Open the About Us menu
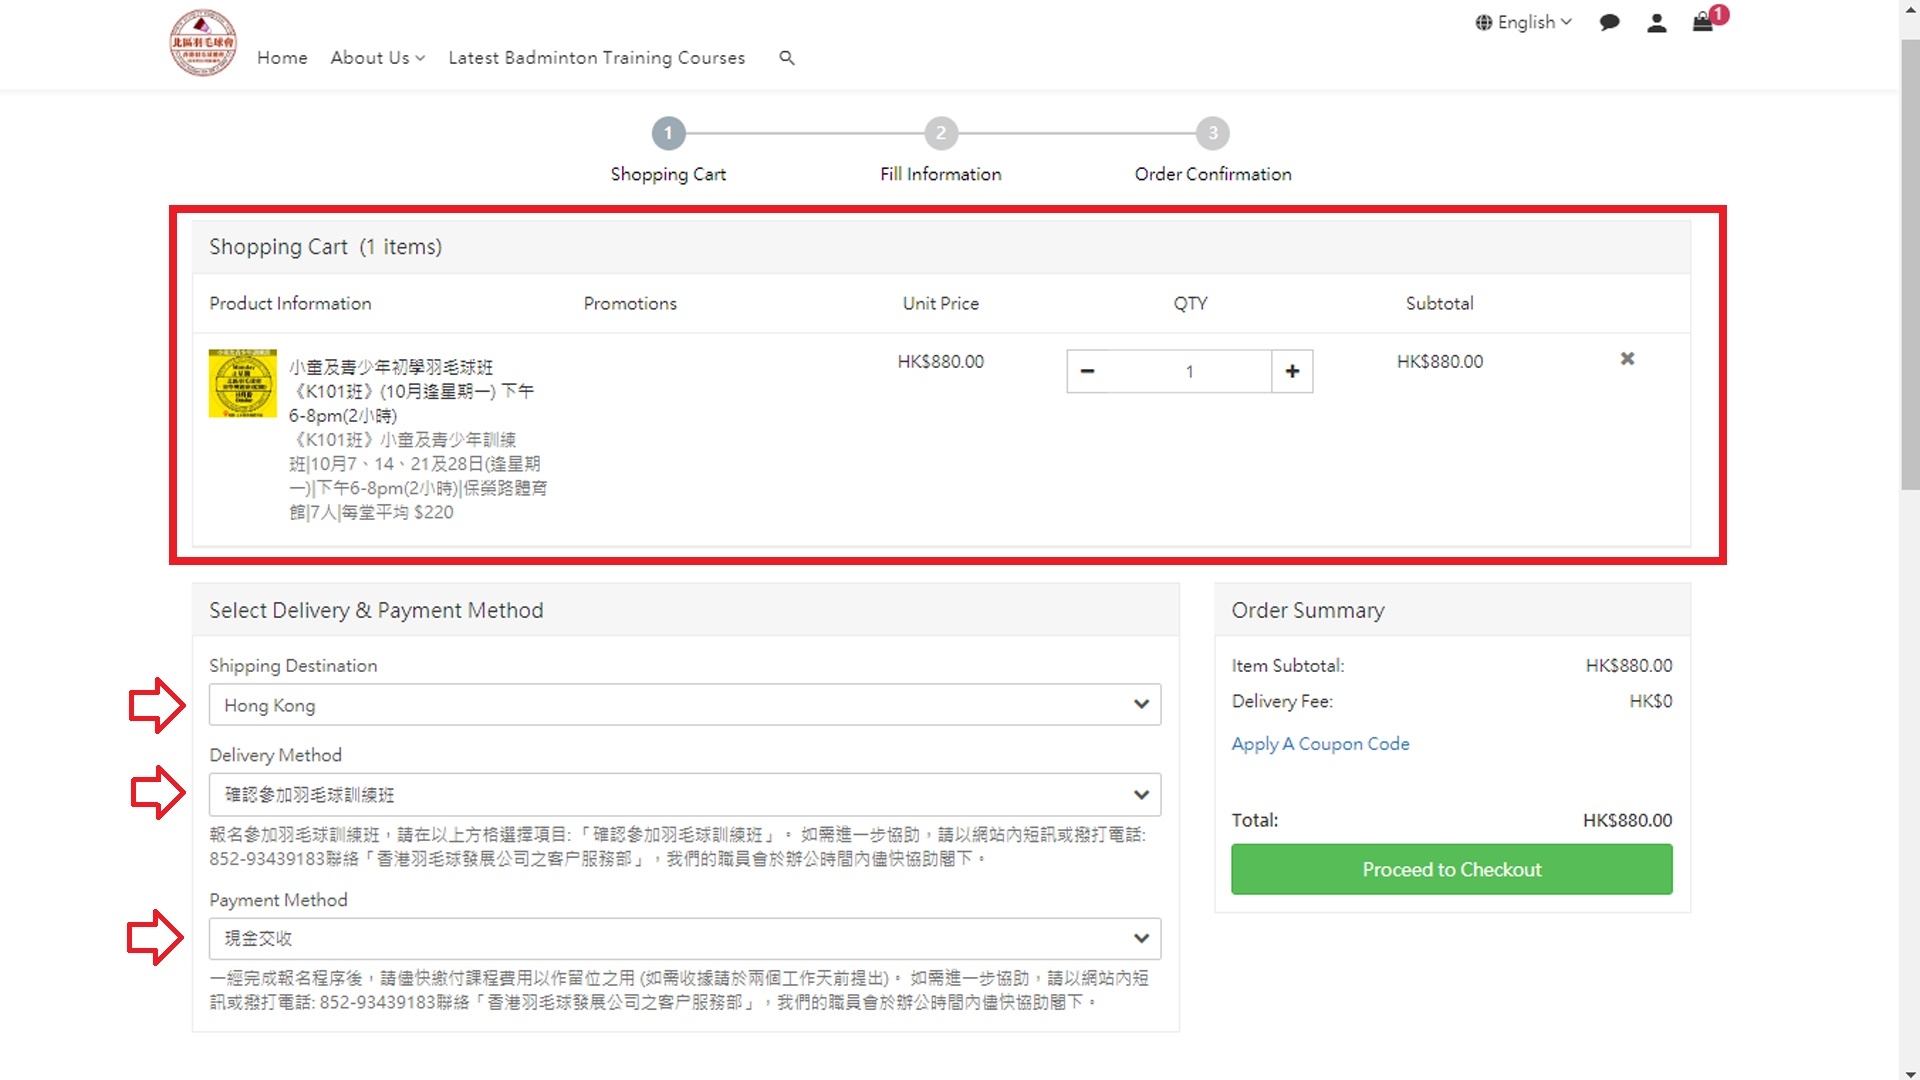1920x1080 pixels. pos(377,58)
